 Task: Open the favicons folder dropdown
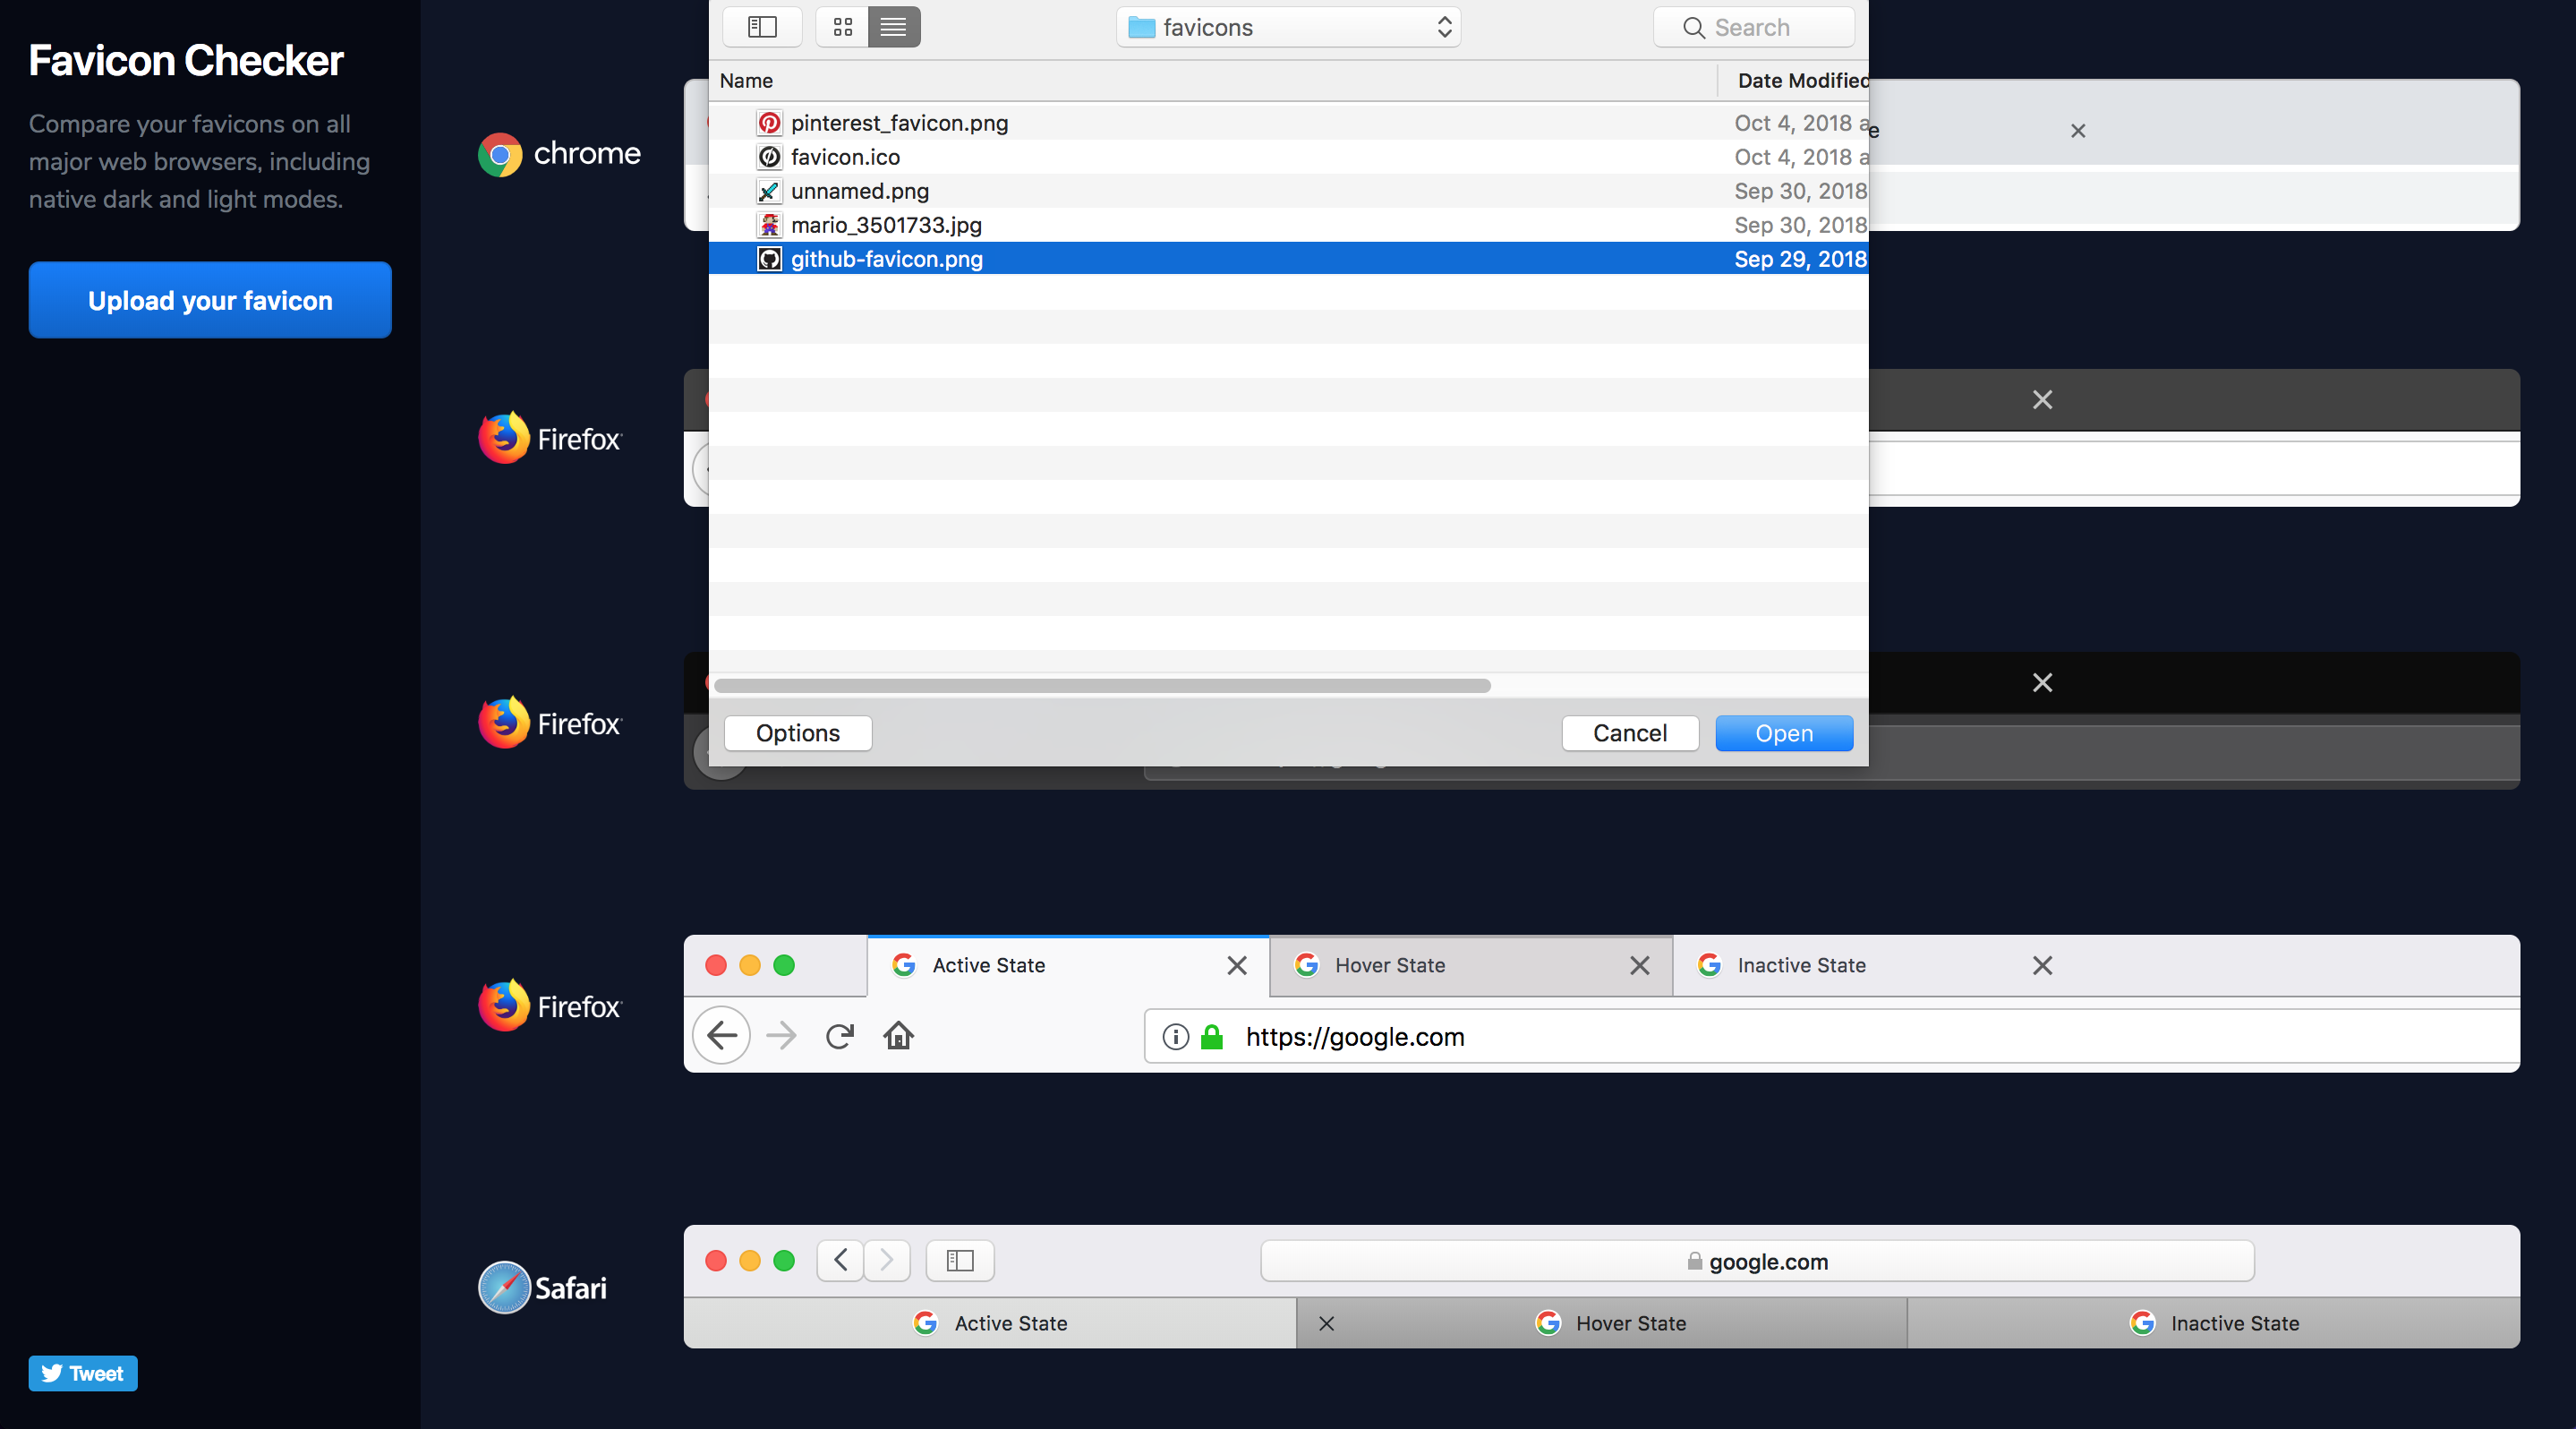tap(1287, 27)
